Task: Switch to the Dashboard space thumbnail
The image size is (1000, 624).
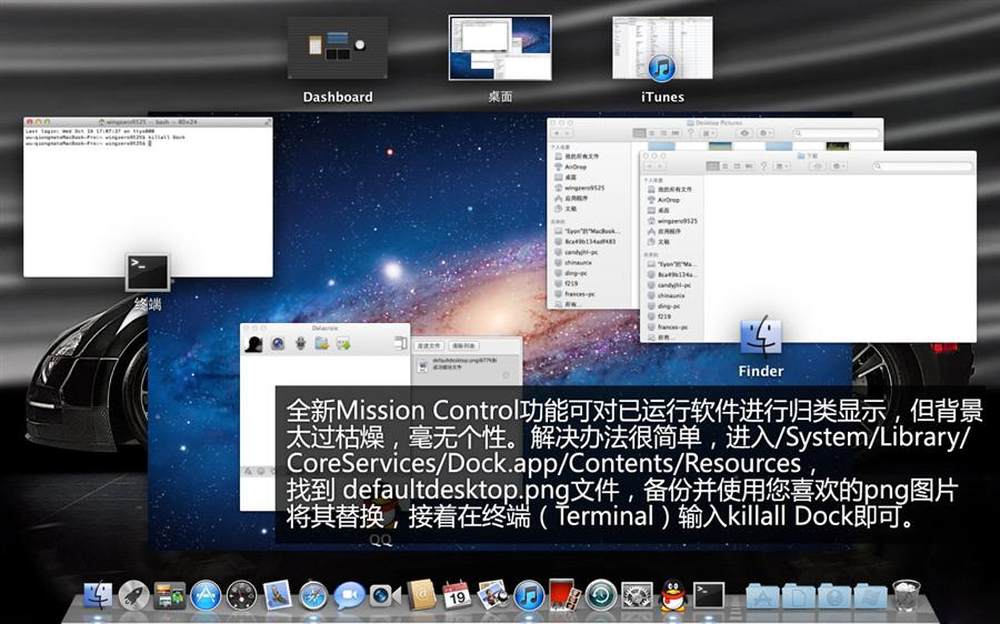Action: click(337, 48)
